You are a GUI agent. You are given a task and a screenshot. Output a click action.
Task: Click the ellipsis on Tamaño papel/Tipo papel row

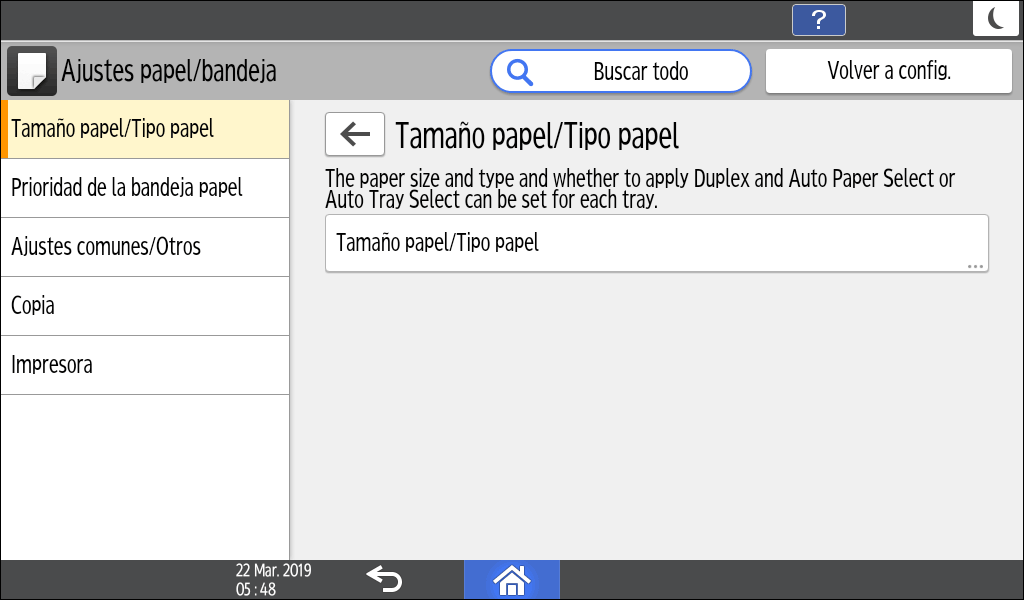(975, 266)
